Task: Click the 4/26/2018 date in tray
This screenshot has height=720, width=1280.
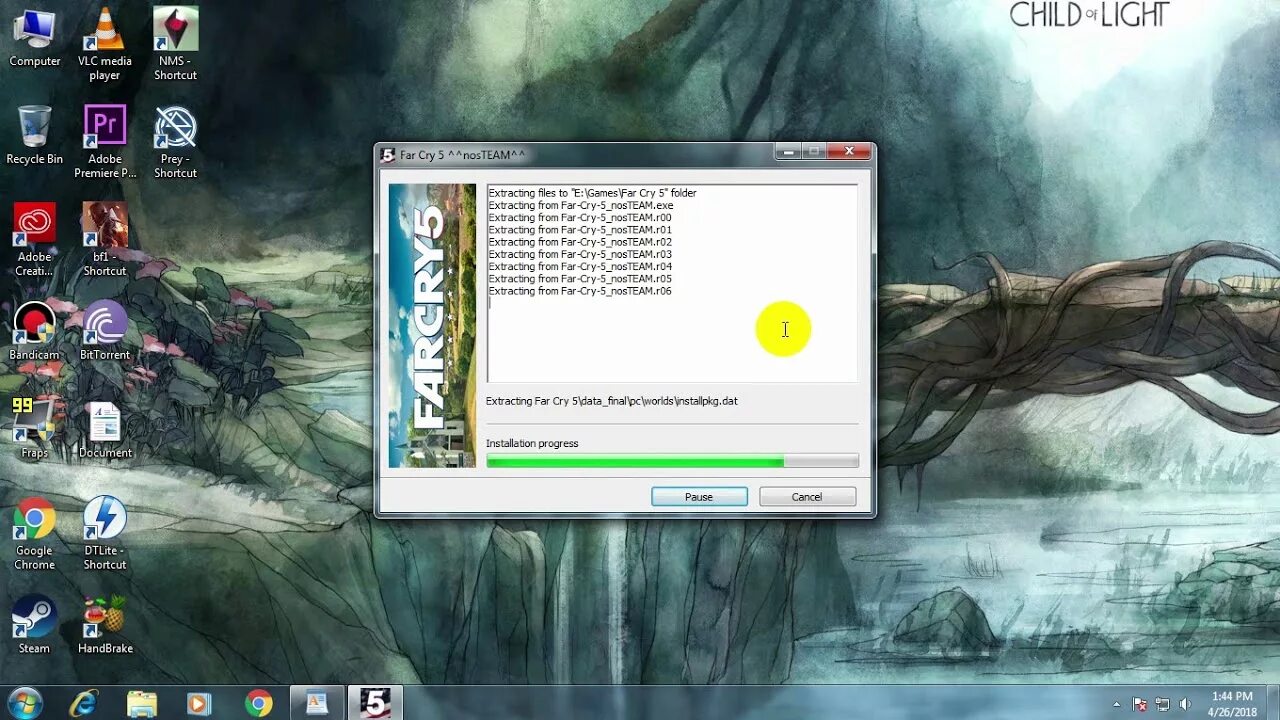Action: [1232, 712]
